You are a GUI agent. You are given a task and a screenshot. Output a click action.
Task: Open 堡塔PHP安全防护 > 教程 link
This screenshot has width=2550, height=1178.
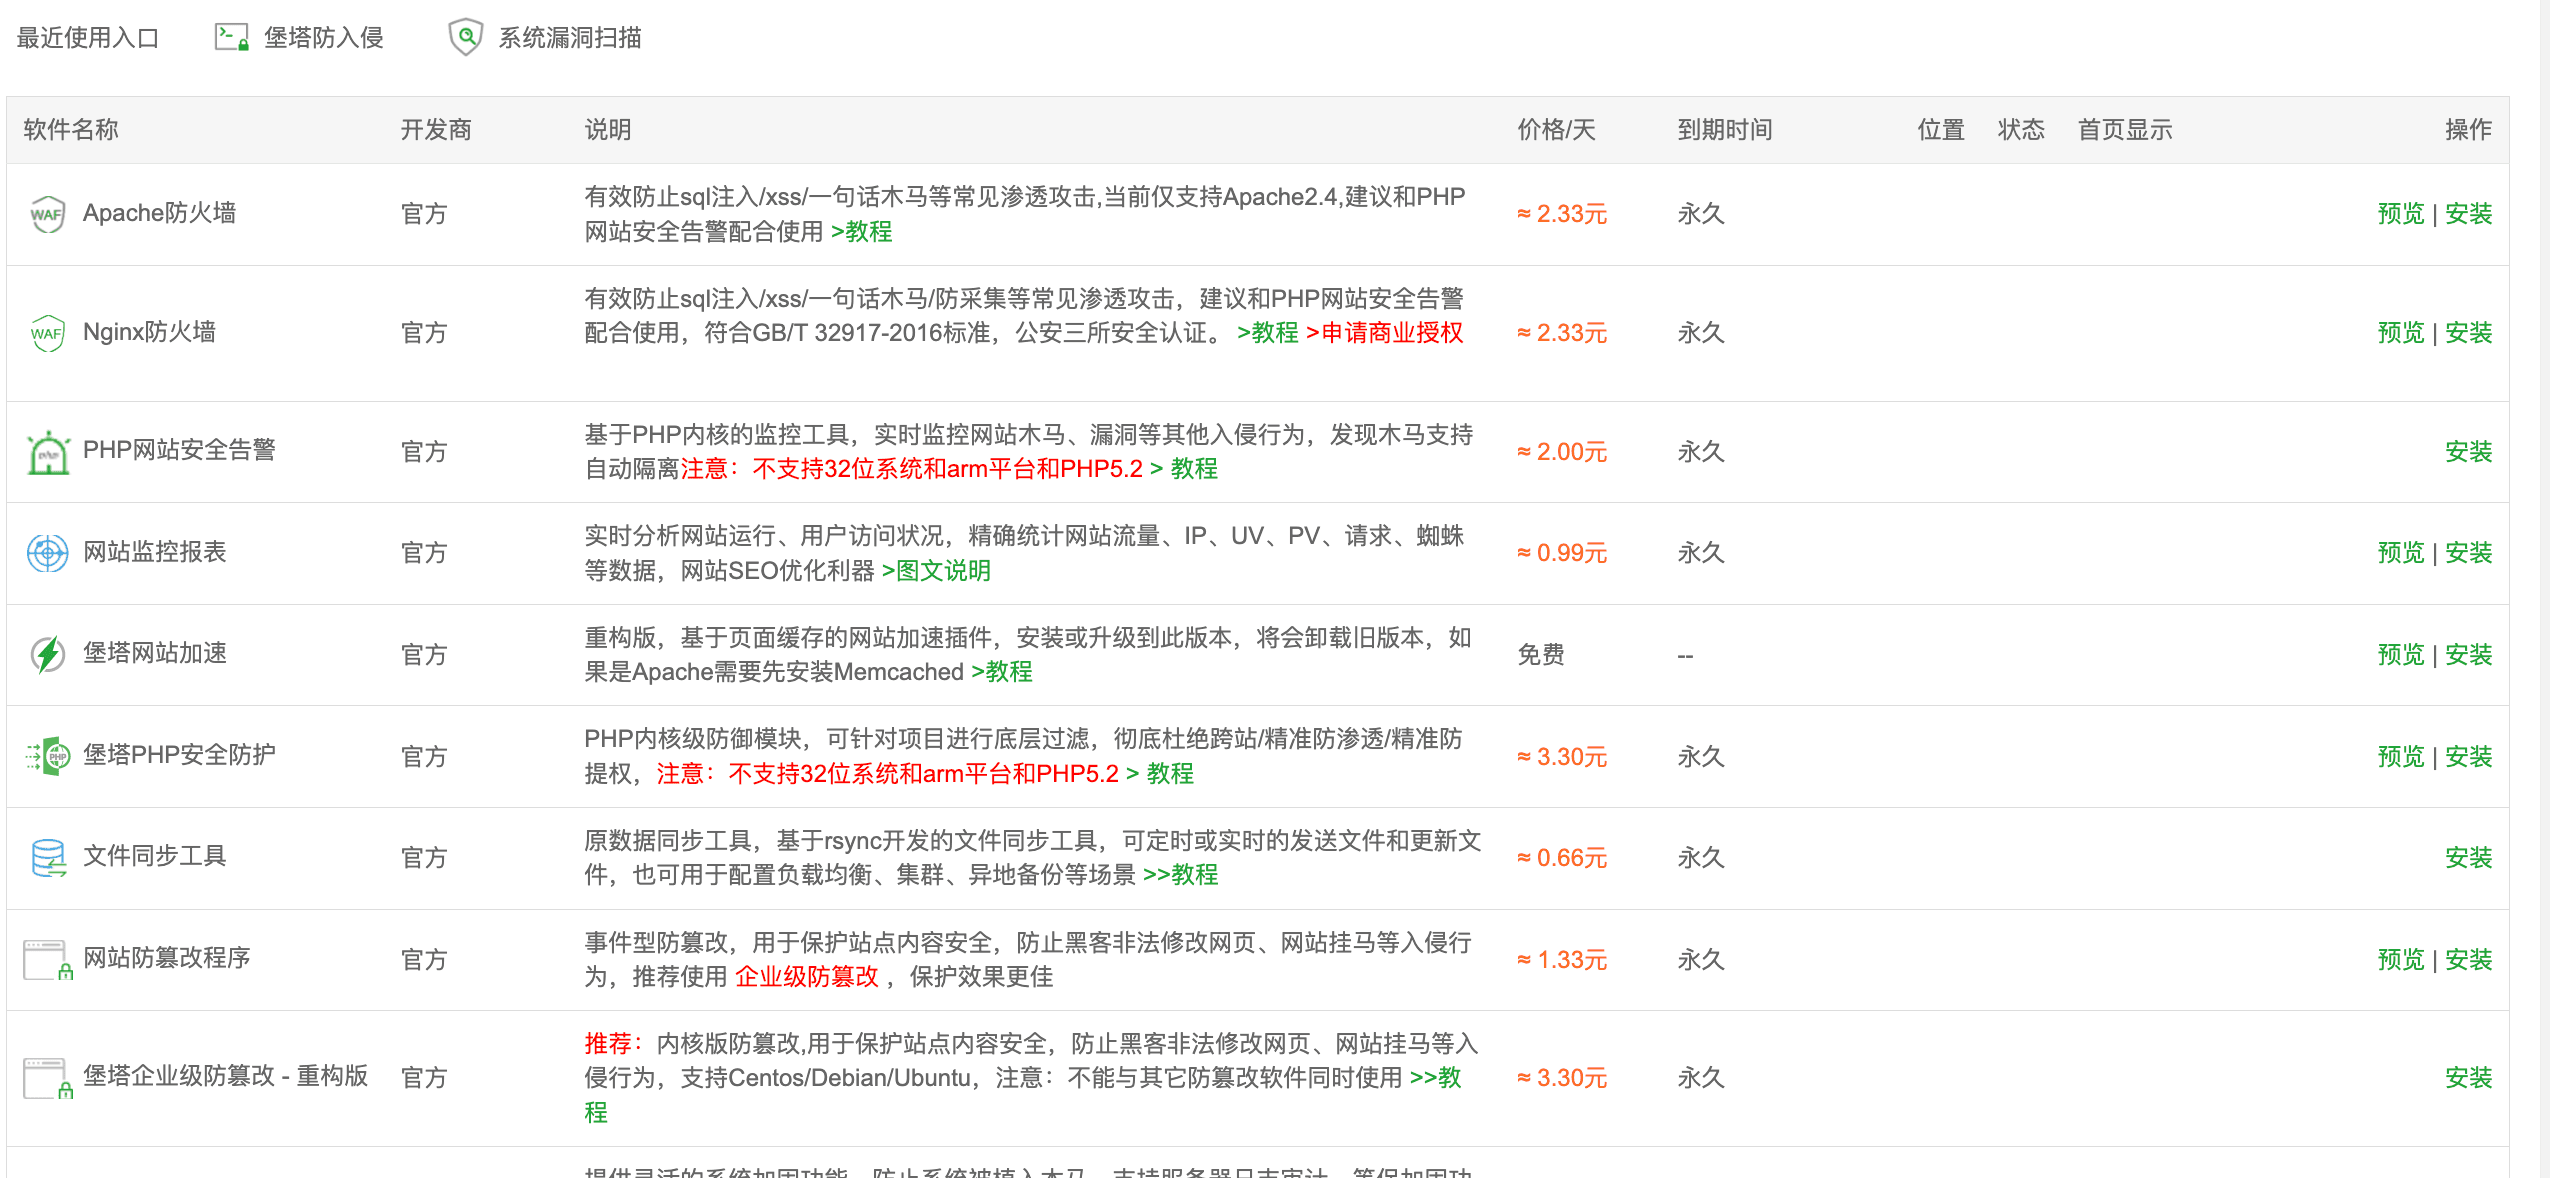tap(1160, 774)
